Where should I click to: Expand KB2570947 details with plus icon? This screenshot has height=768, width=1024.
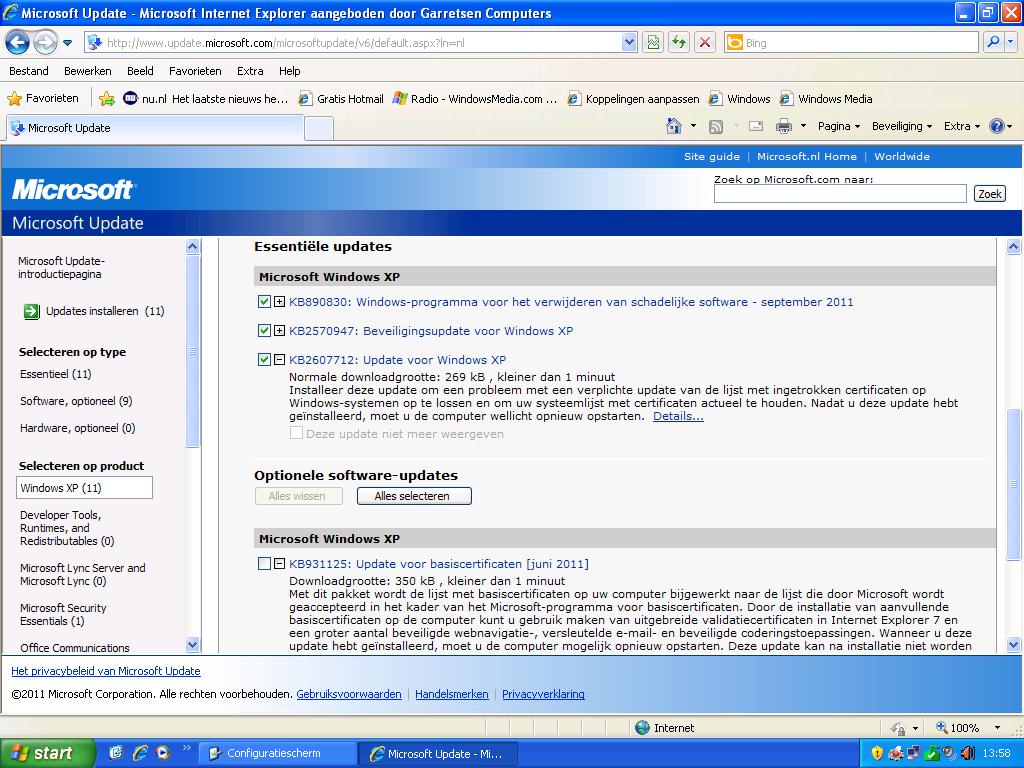(280, 330)
